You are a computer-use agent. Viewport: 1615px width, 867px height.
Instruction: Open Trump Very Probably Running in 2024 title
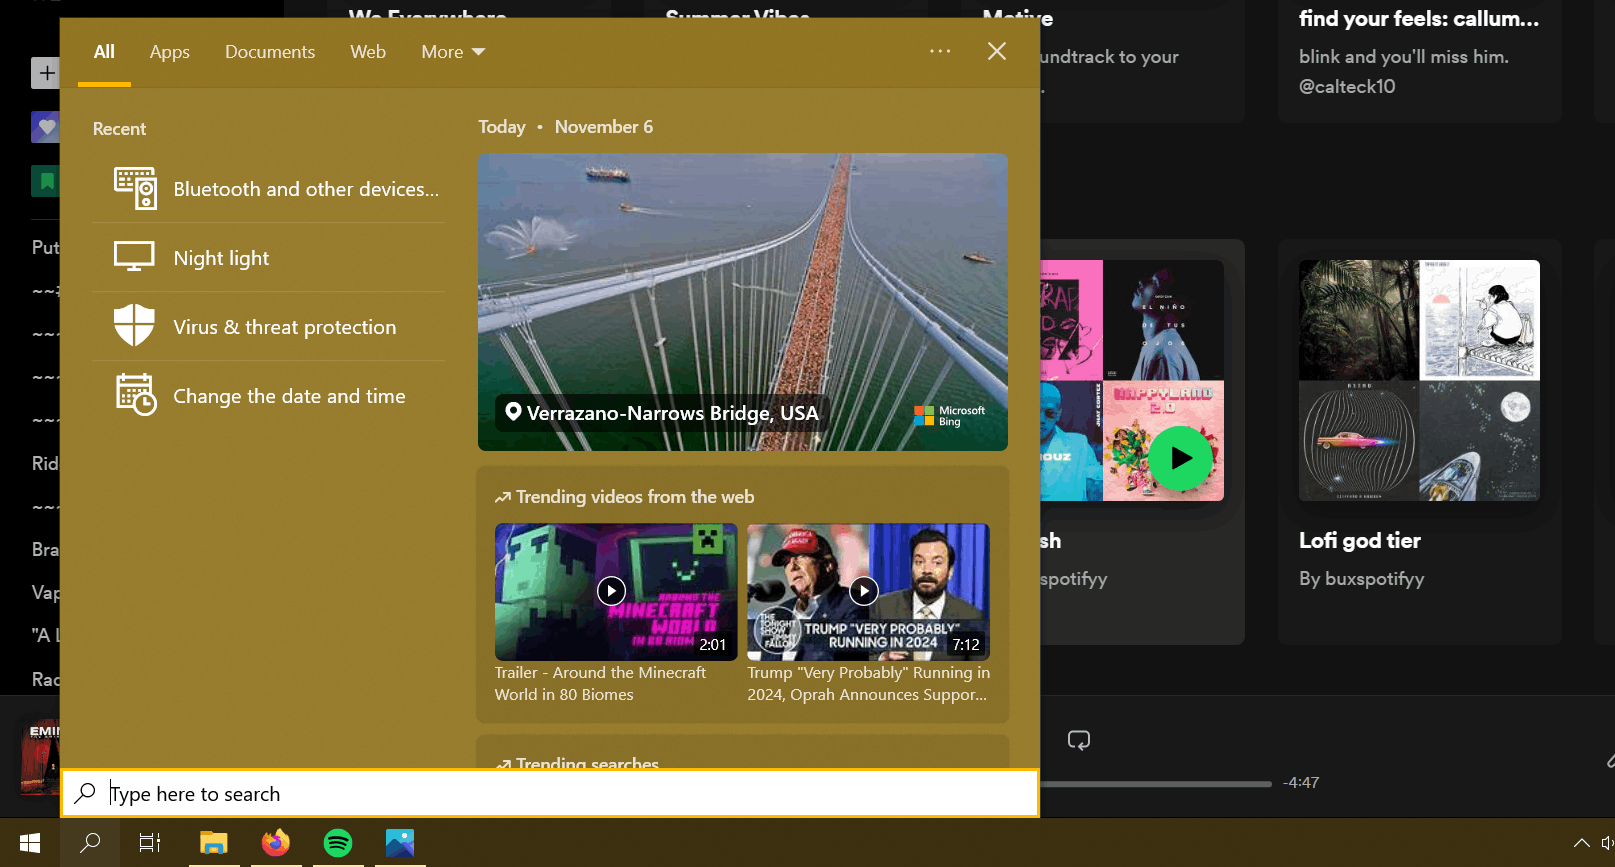click(x=869, y=684)
